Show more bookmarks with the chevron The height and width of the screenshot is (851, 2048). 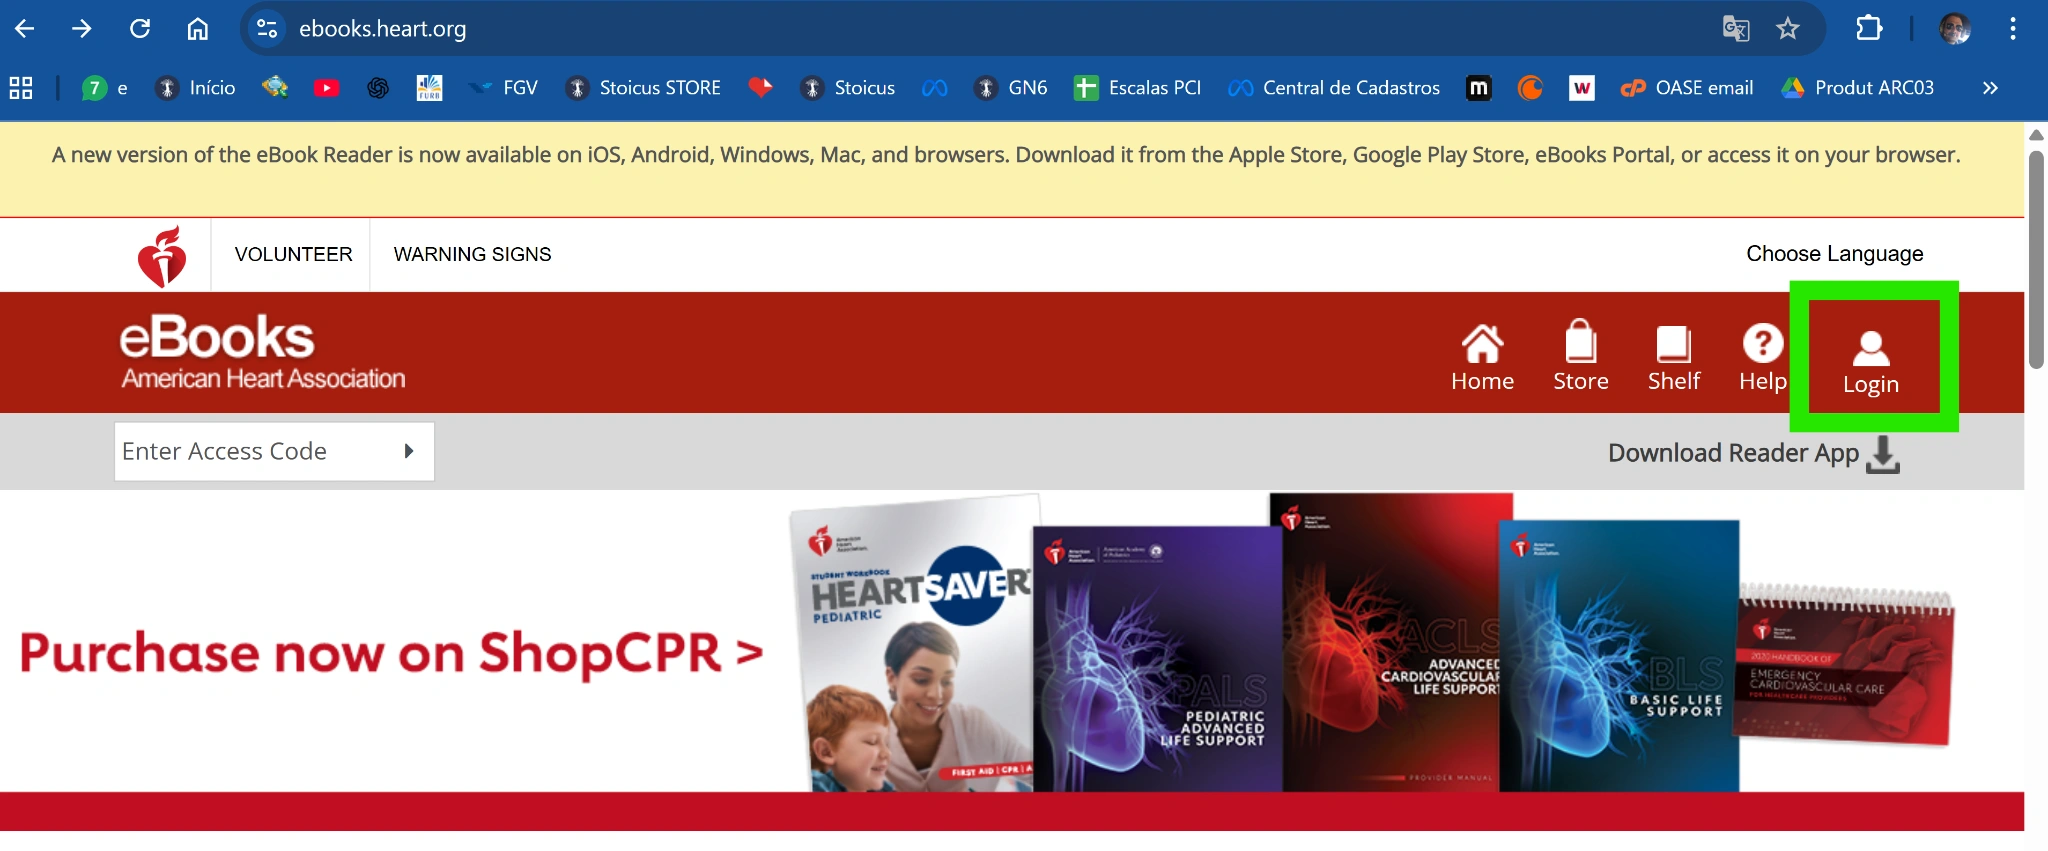(x=1990, y=88)
